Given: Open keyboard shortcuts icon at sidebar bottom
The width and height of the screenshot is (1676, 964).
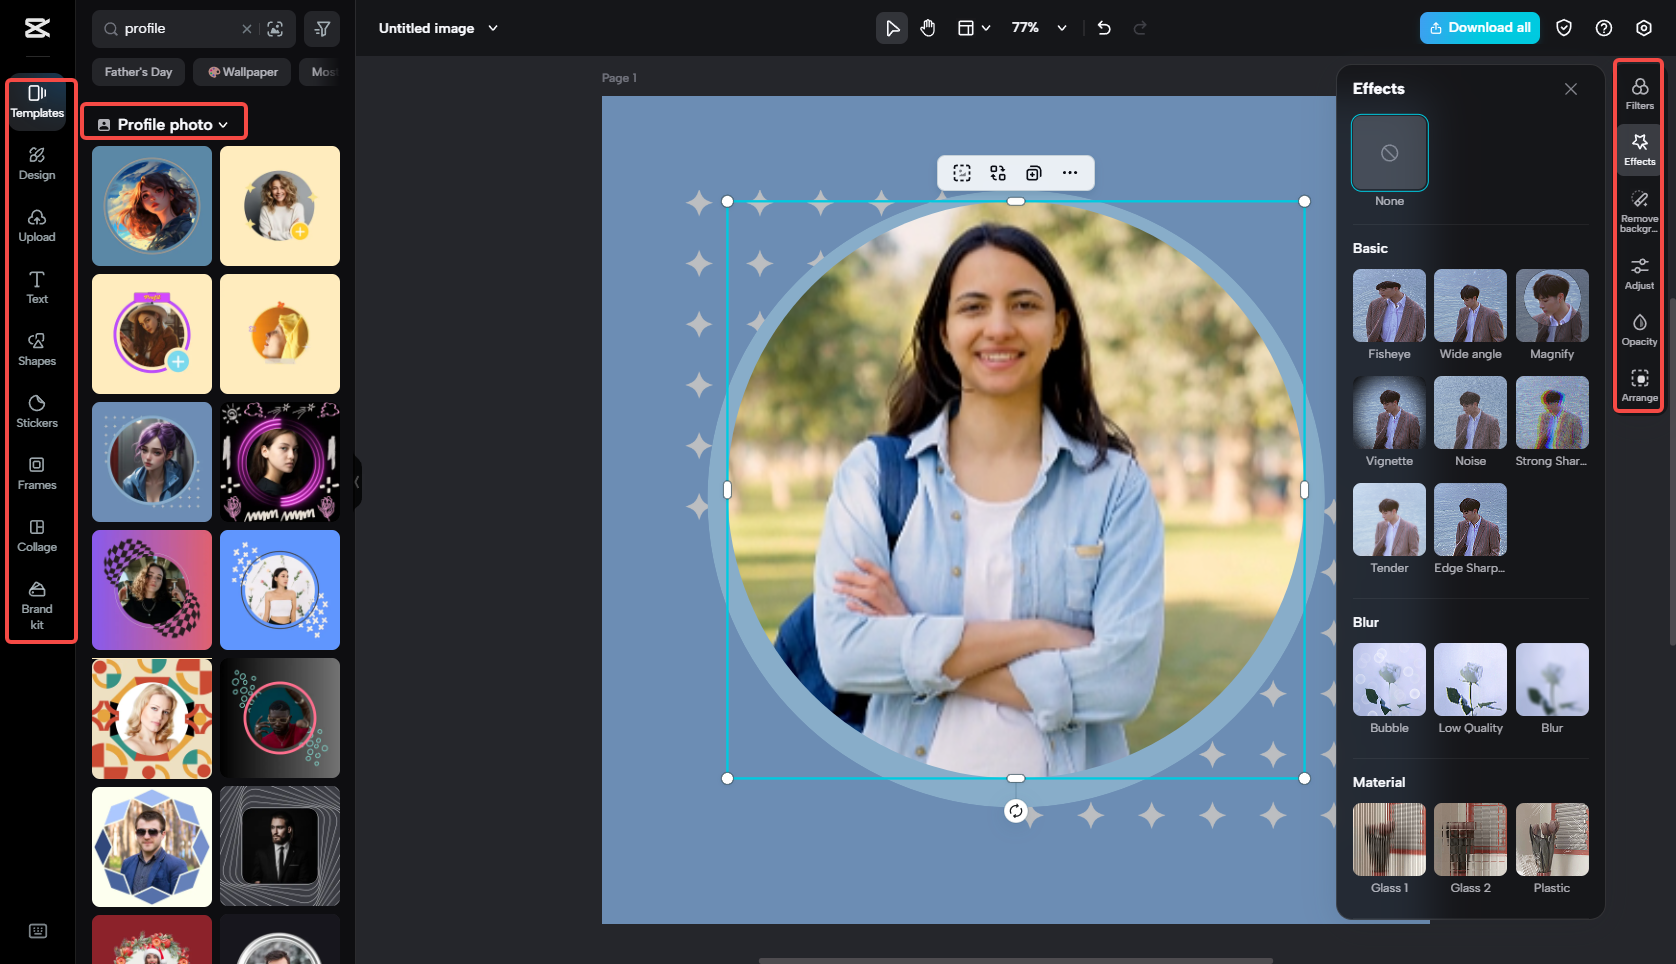Looking at the screenshot, I should pyautogui.click(x=38, y=931).
